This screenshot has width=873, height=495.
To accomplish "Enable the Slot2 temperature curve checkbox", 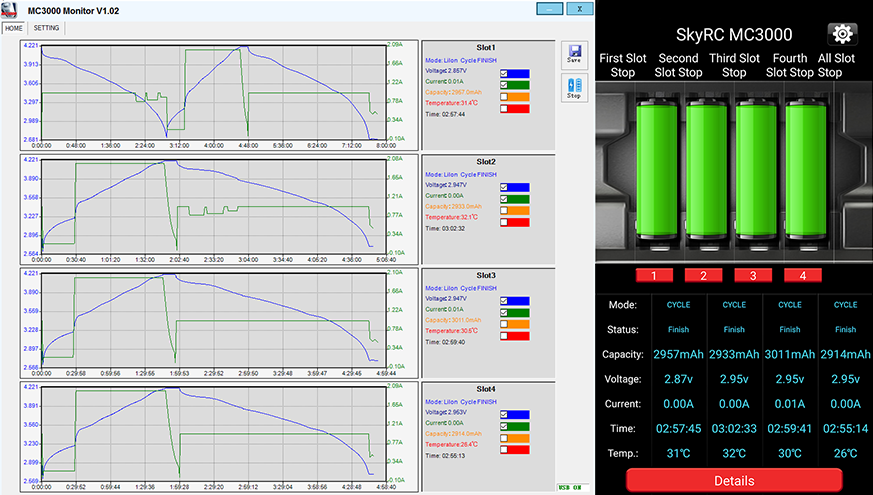I will 504,222.
